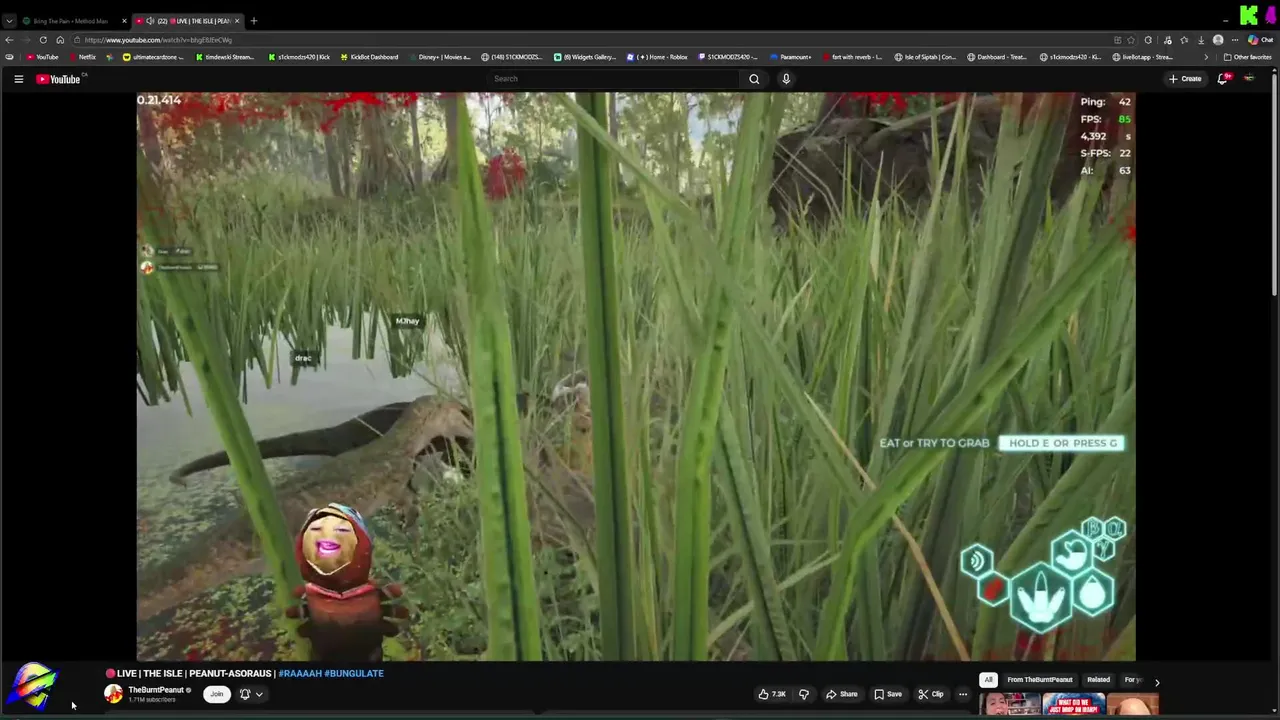Open TheBurntPeanut channel avatar
This screenshot has height=720, width=1280.
(x=113, y=694)
